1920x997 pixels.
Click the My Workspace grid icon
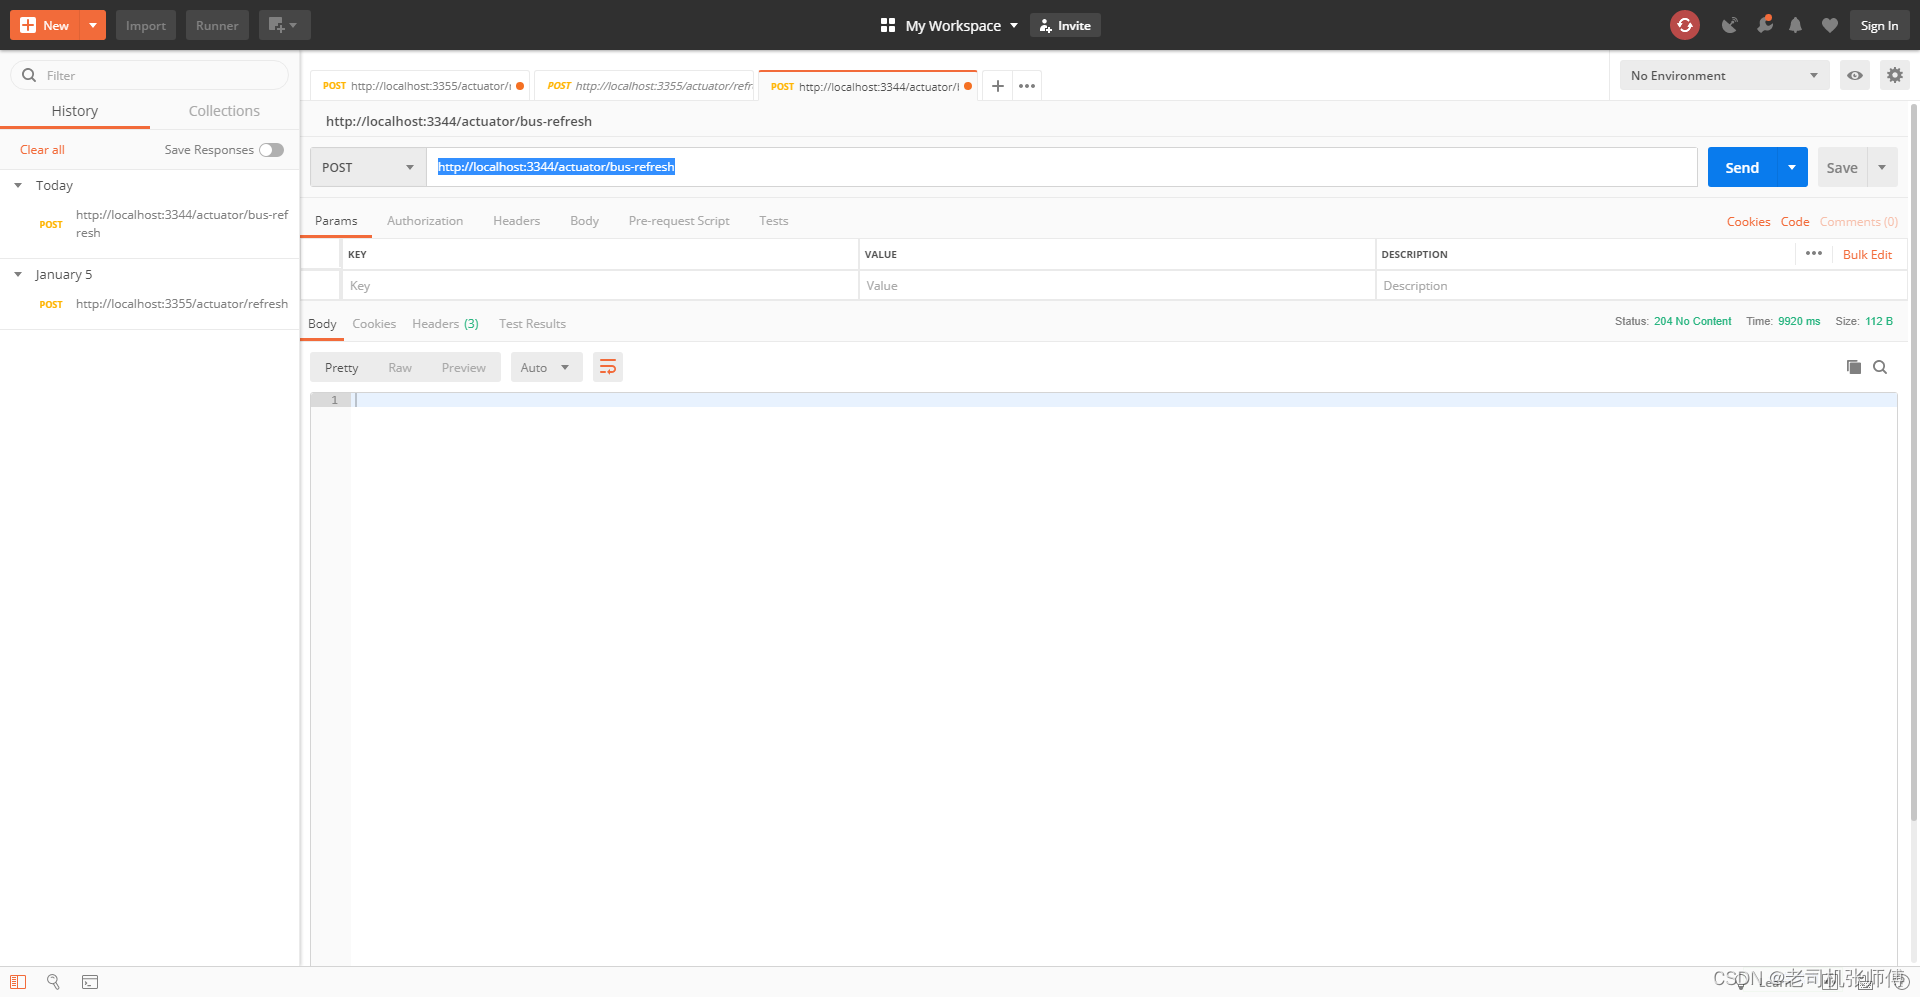887,25
